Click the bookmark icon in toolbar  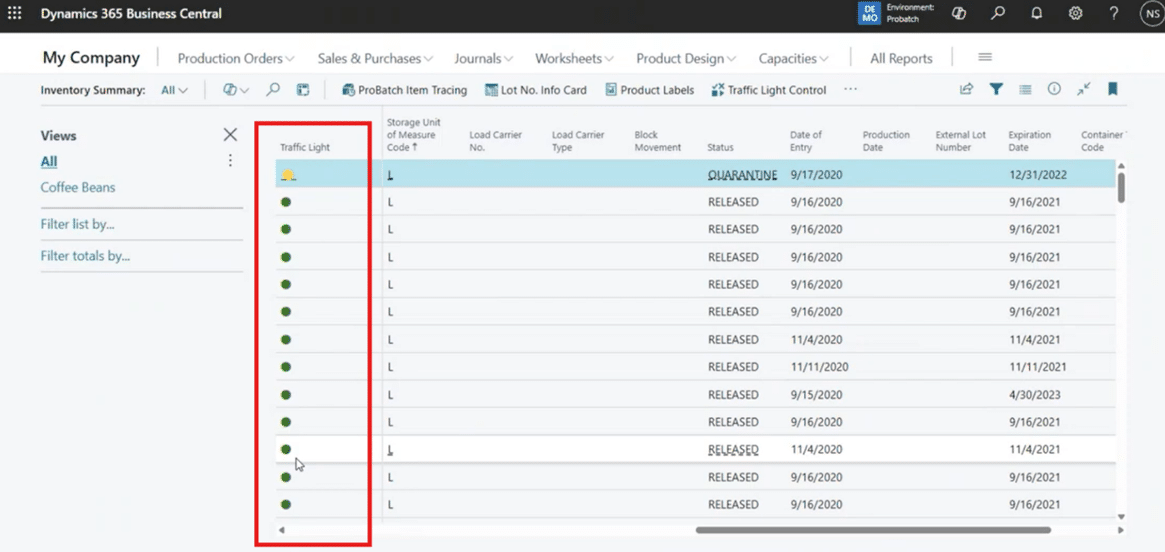pyautogui.click(x=1112, y=89)
